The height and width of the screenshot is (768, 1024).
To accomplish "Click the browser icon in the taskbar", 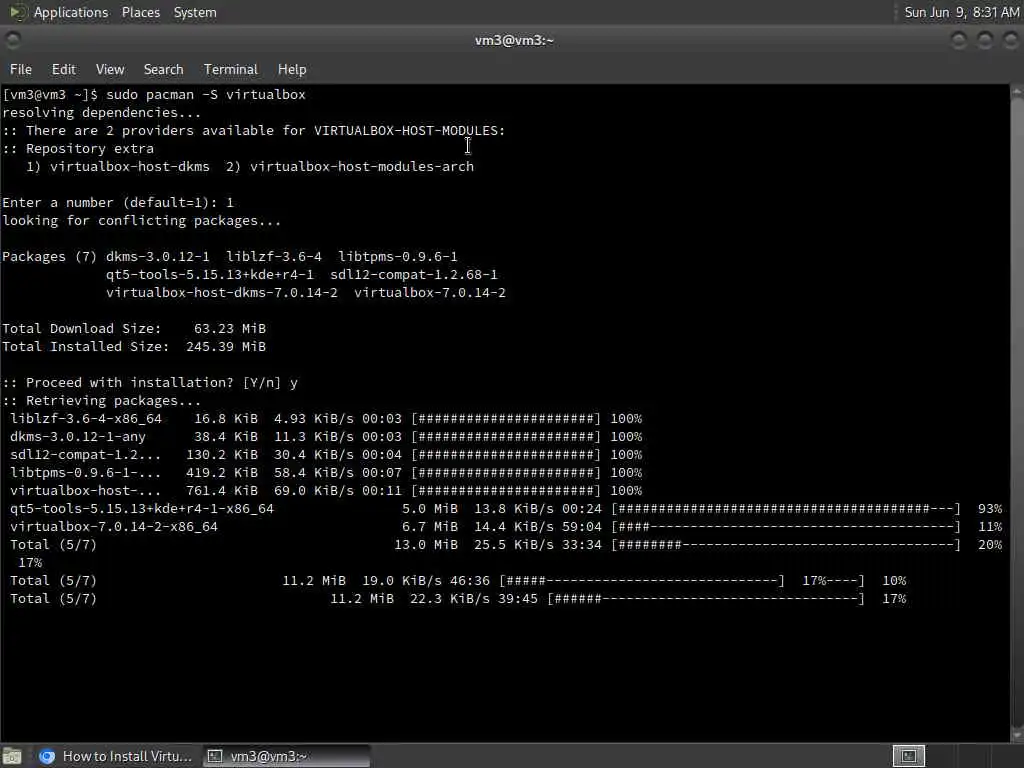I will [46, 756].
